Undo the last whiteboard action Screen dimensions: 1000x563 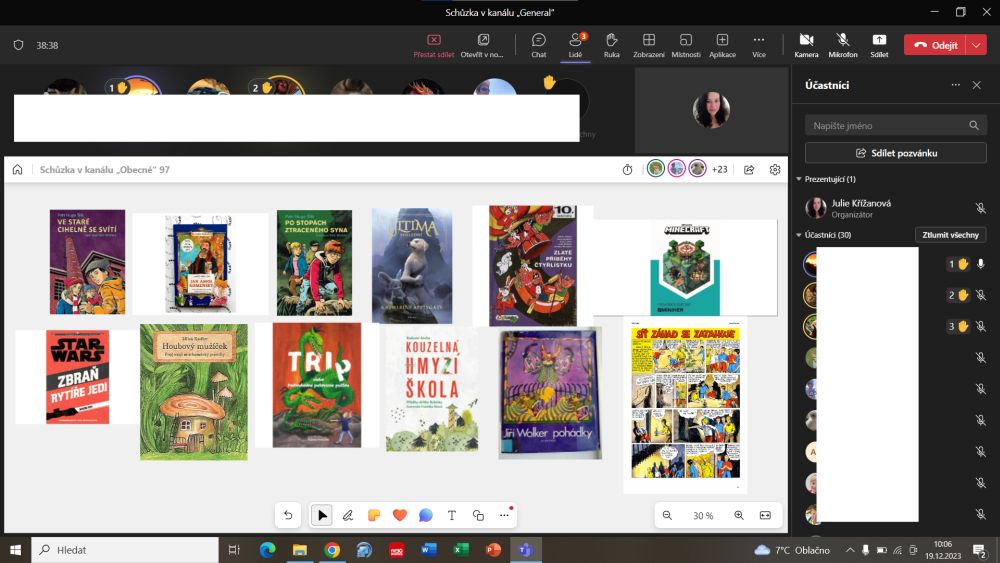tap(288, 515)
